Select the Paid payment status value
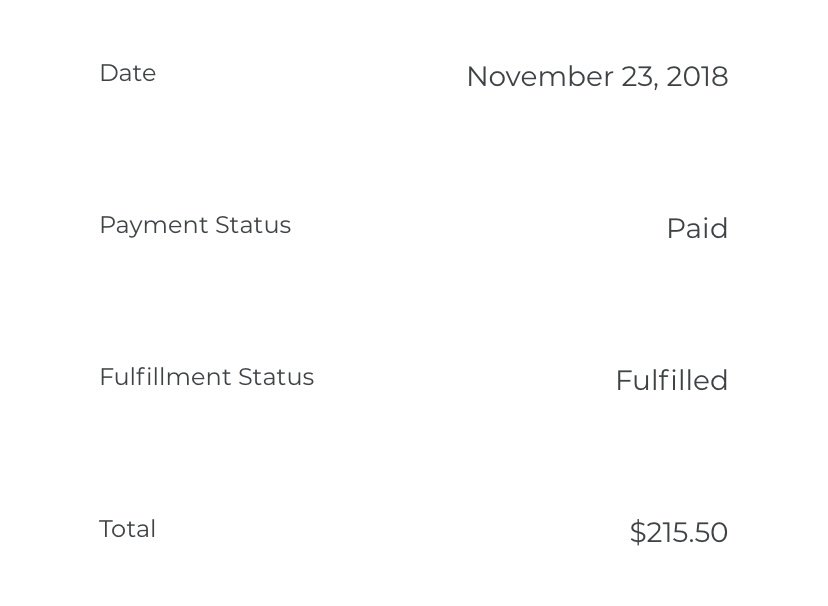The height and width of the screenshot is (606, 828). click(697, 228)
